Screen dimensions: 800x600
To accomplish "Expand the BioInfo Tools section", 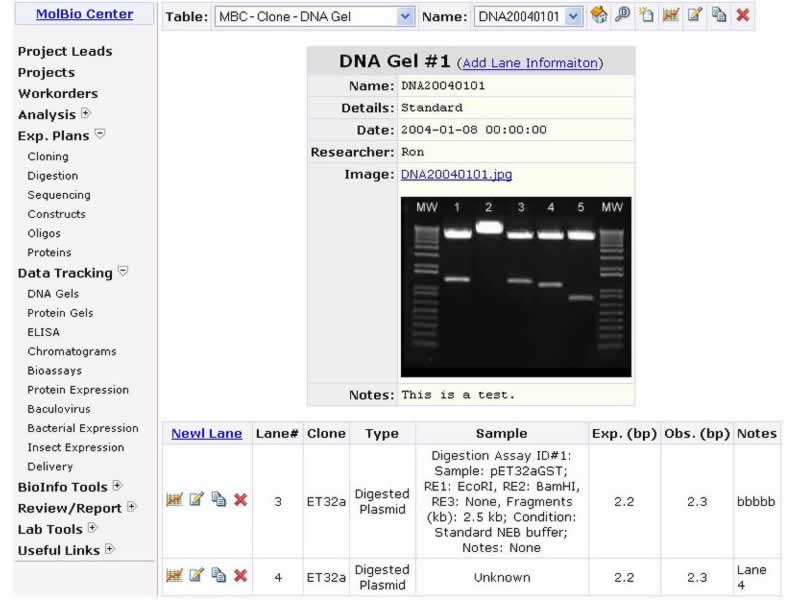I will 117,486.
